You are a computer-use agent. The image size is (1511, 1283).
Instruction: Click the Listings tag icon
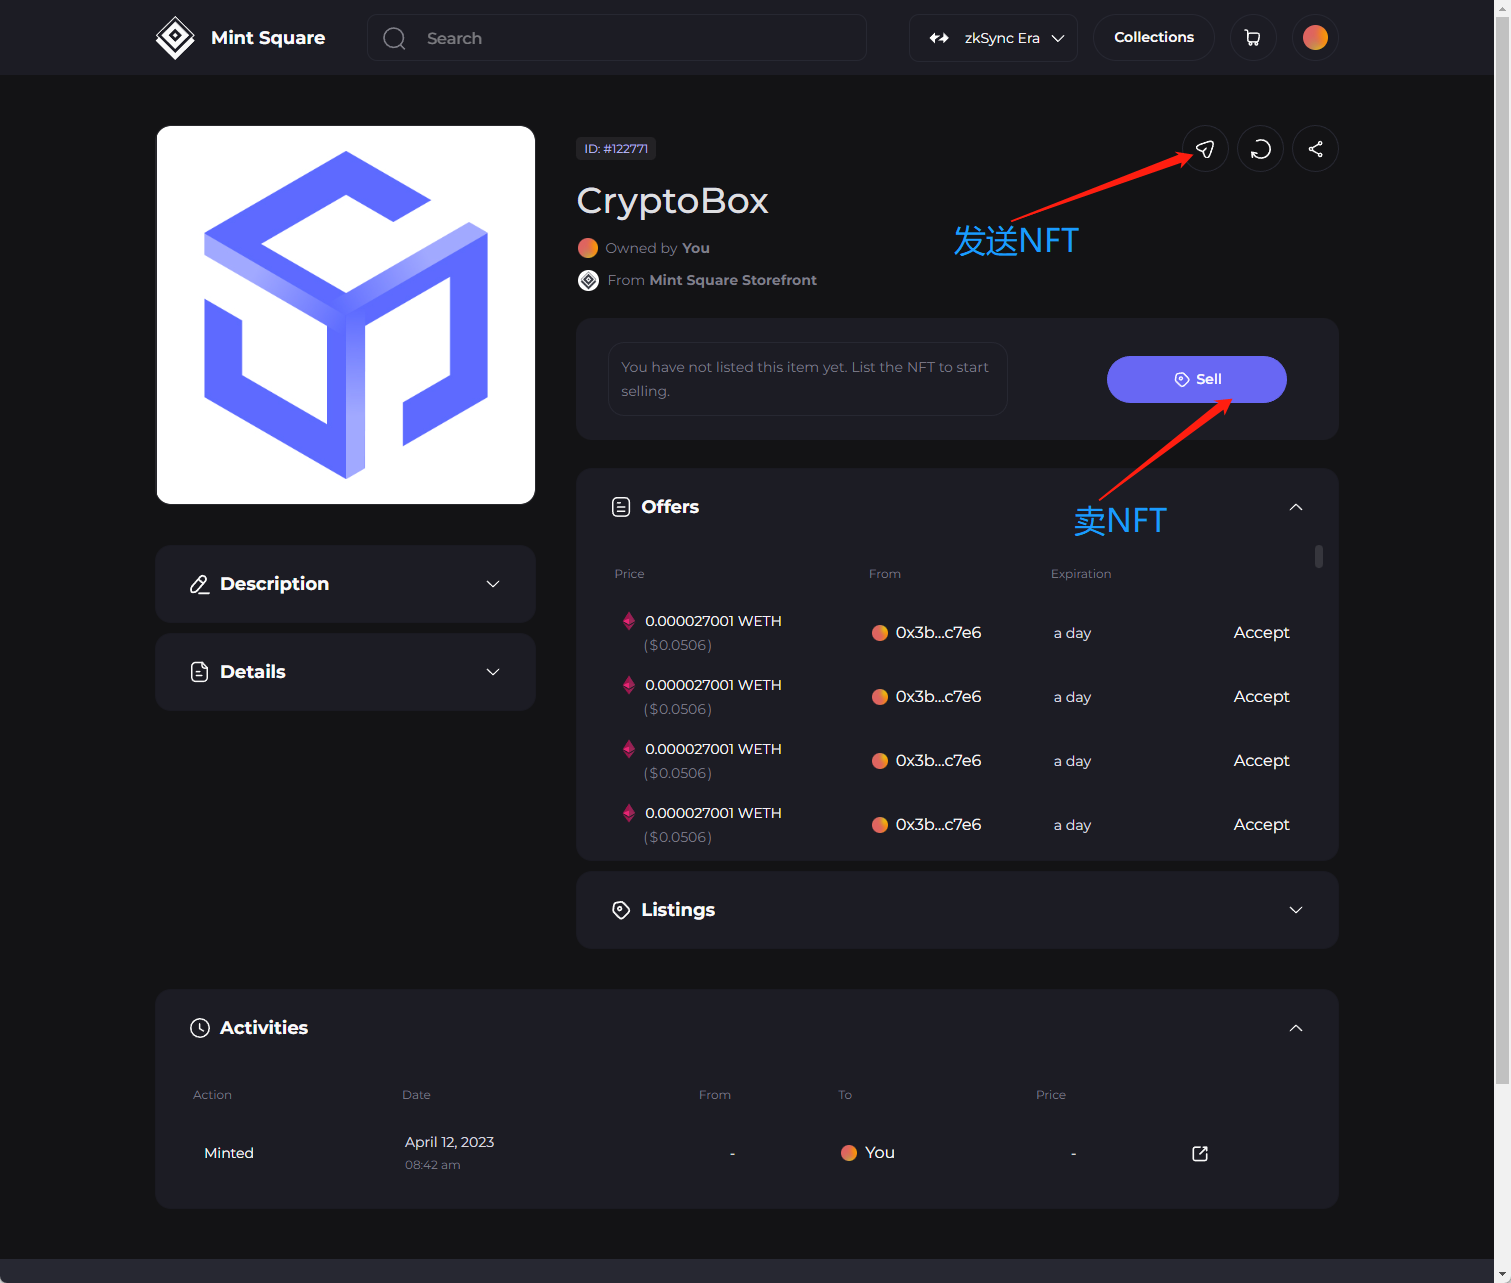[x=621, y=910]
